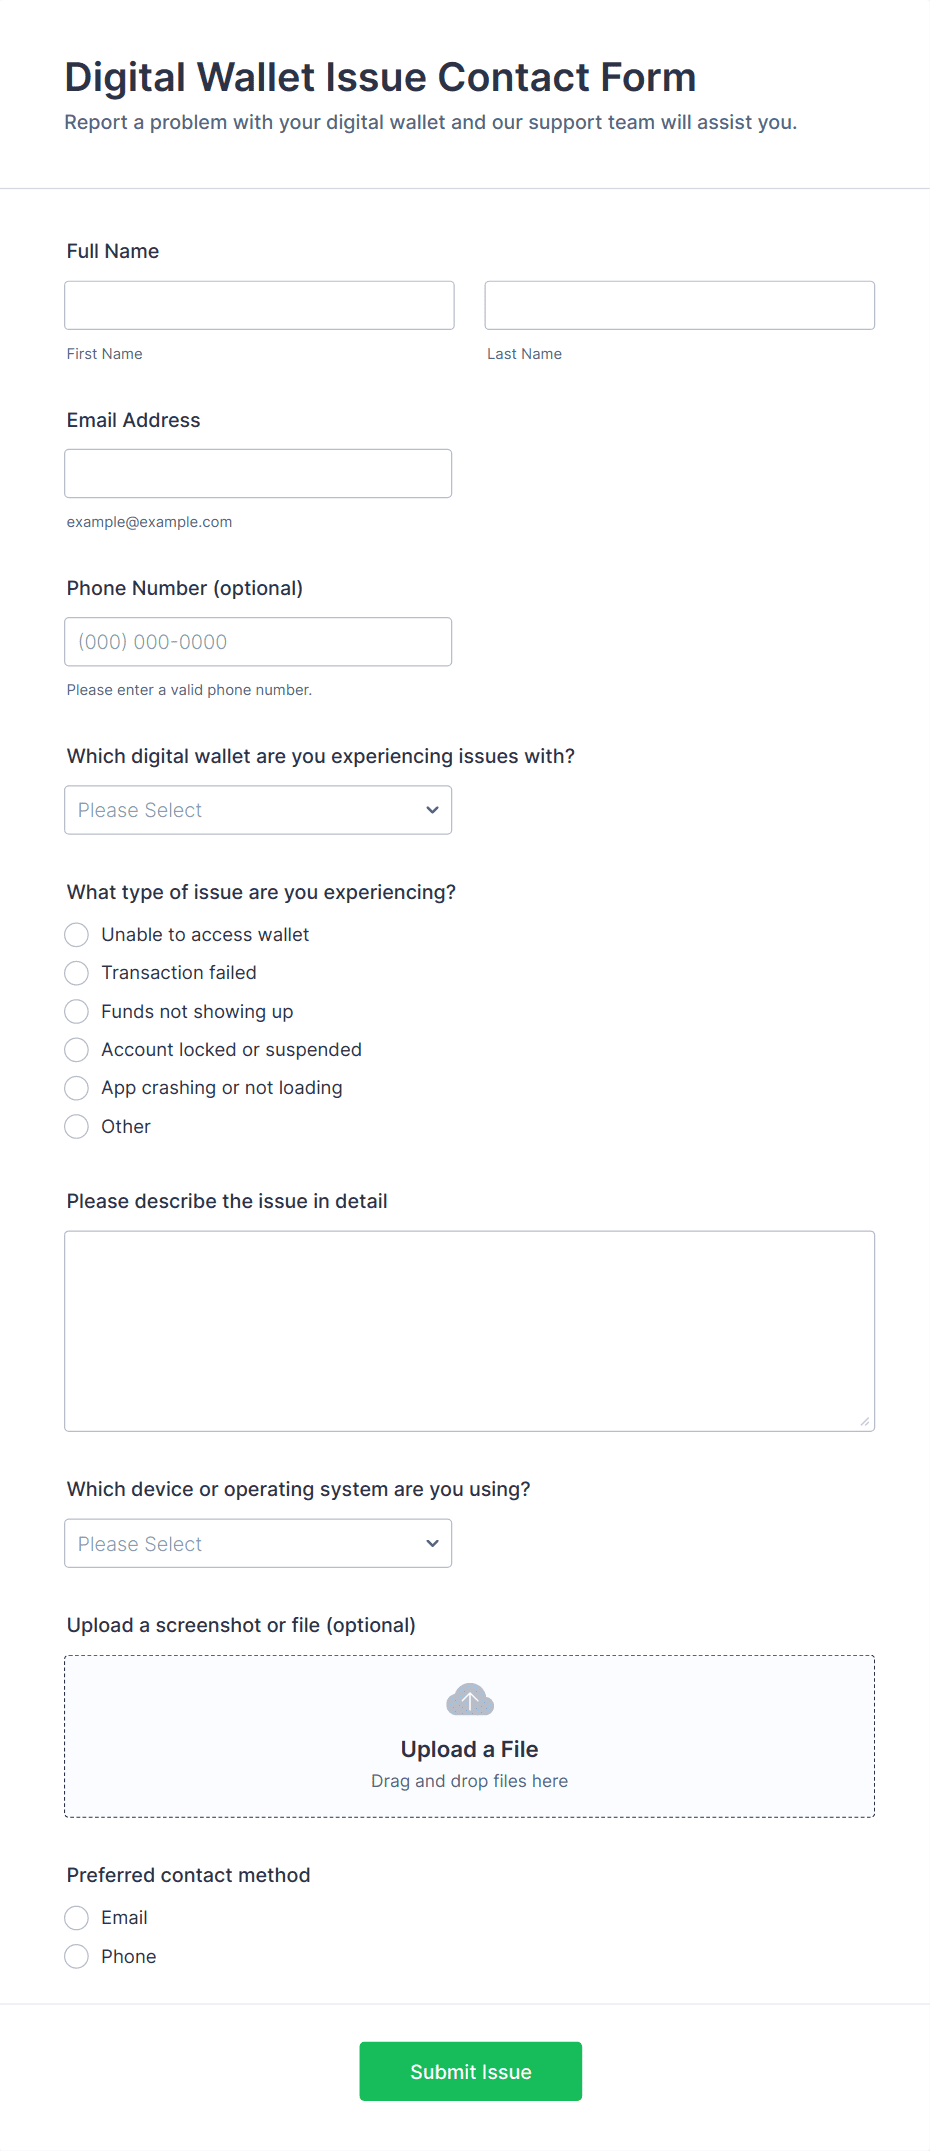Focus the Last Name input field
Screen dimensions: 930x2151
(680, 305)
